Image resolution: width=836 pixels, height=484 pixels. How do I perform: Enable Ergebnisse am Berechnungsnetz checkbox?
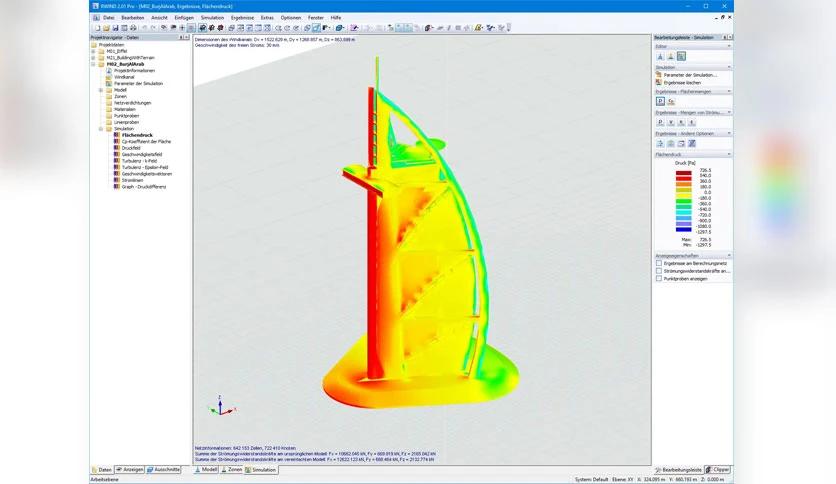tap(659, 263)
